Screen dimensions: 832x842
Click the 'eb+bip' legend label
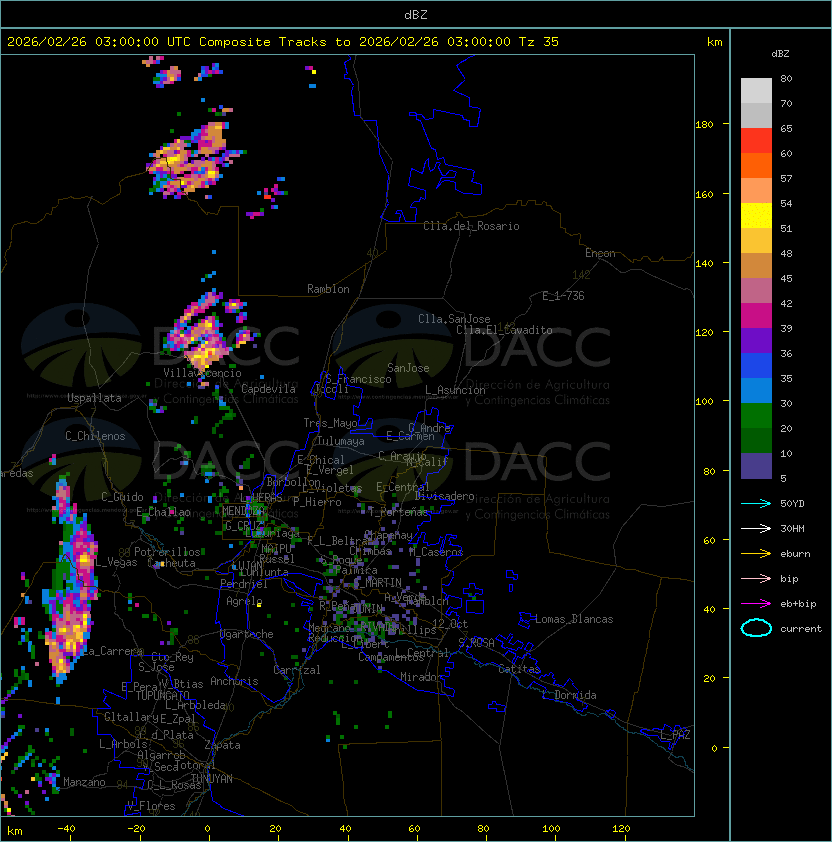tap(798, 604)
